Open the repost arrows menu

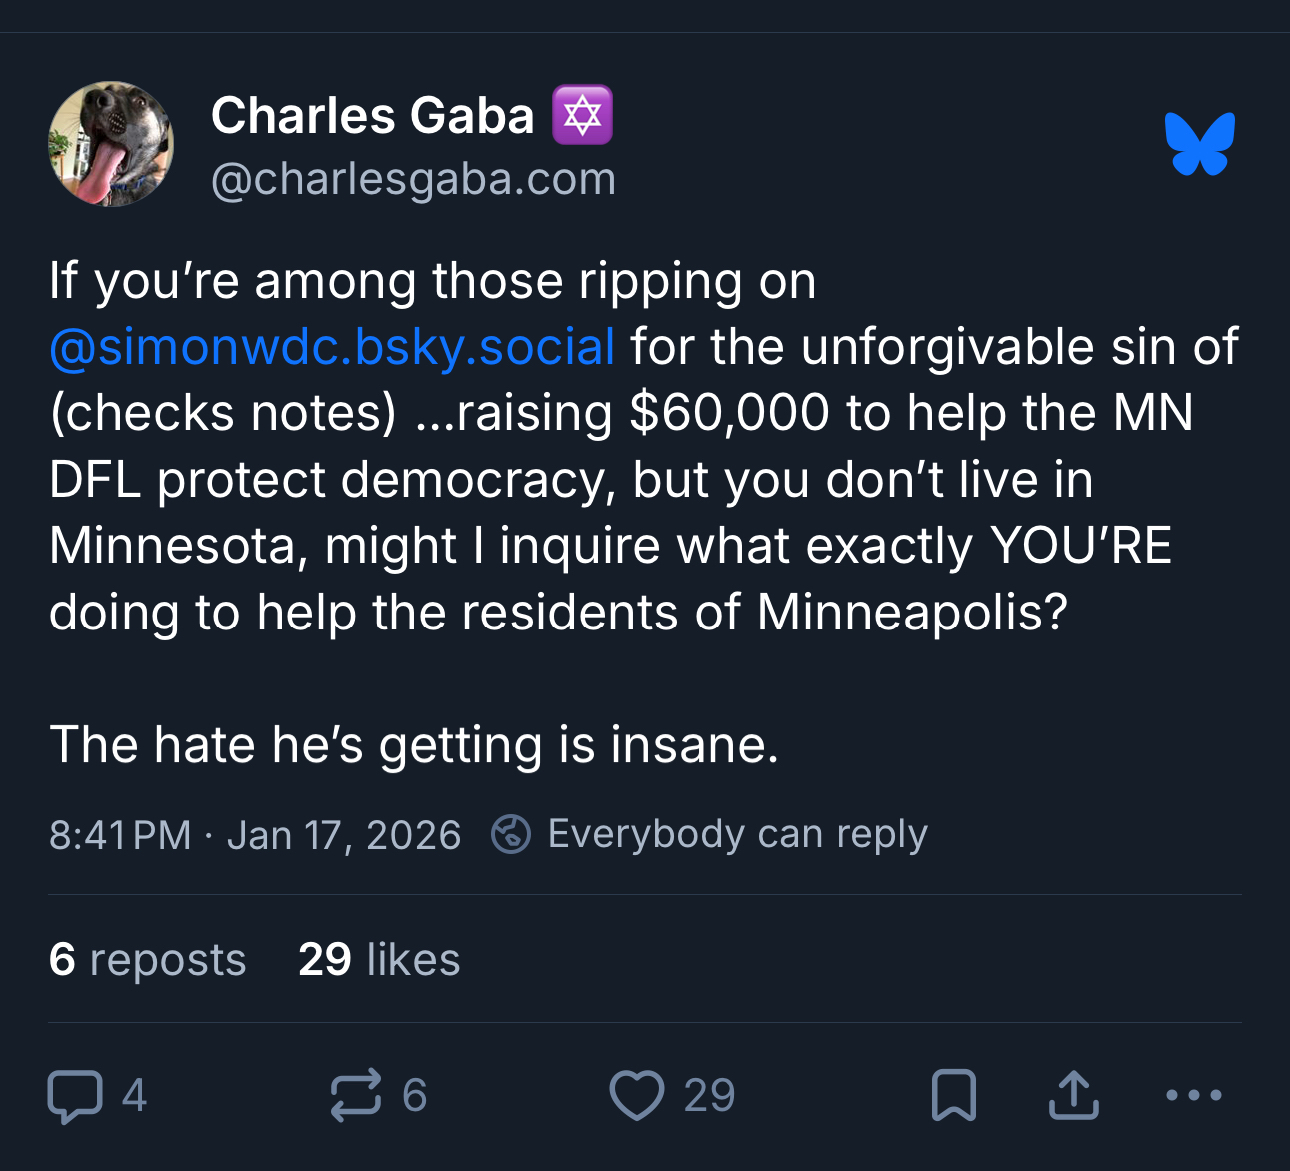pyautogui.click(x=356, y=1094)
